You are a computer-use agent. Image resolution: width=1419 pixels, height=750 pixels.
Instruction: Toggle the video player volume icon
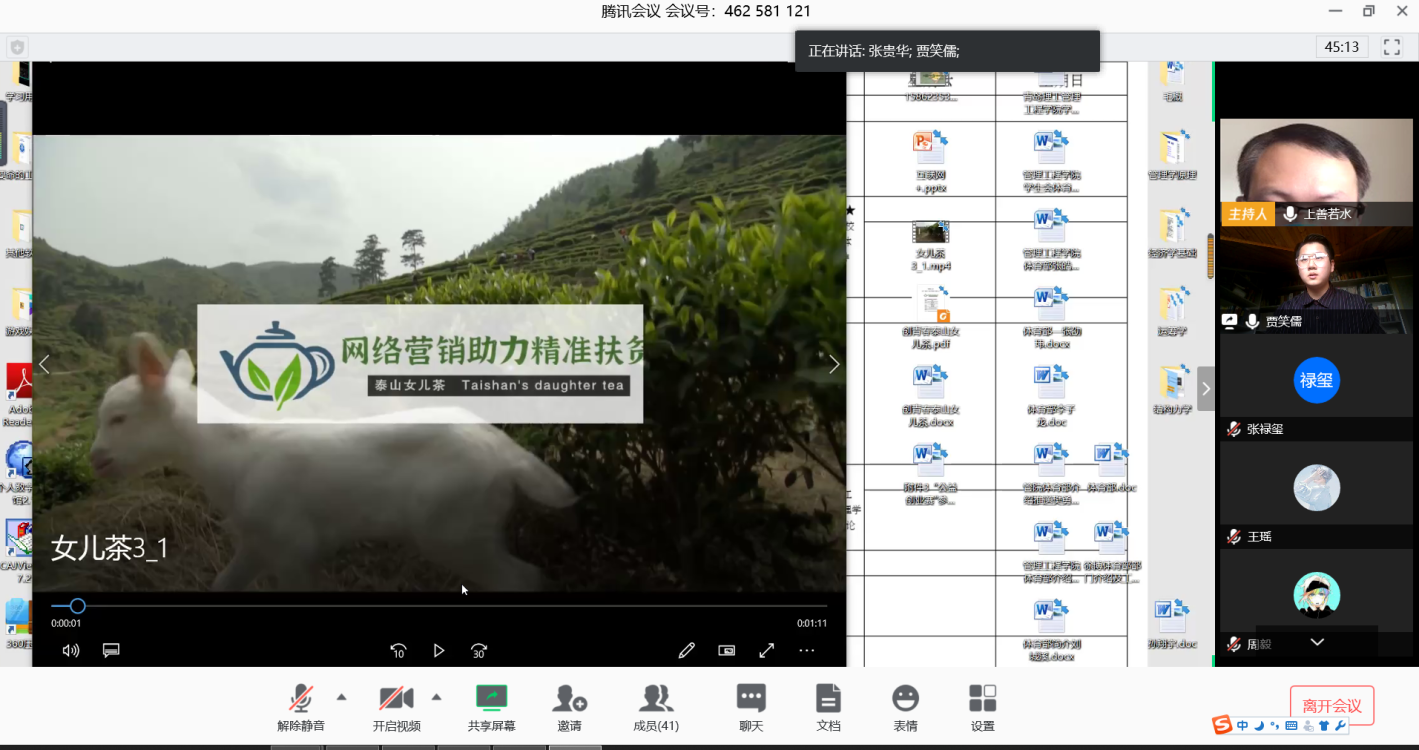71,651
